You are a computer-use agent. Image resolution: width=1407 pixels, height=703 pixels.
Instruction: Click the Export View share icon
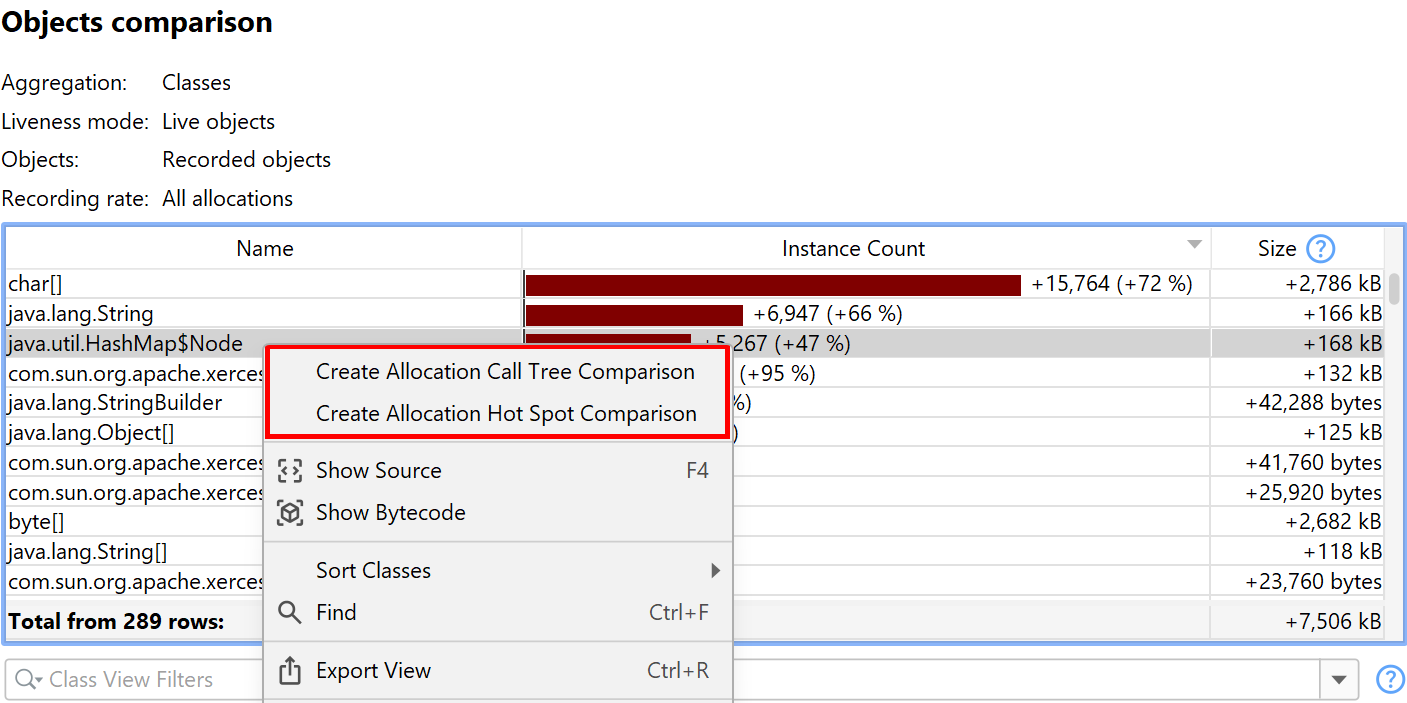[290, 671]
